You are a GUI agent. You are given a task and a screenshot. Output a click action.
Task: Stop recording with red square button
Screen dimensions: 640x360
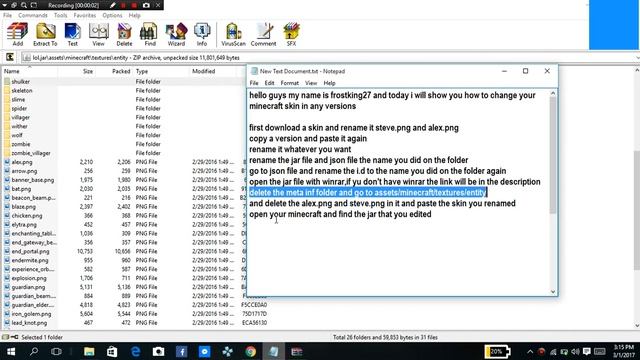[134, 5]
